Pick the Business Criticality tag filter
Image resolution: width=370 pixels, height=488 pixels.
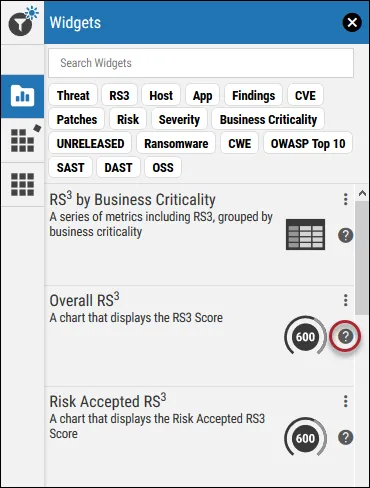click(268, 119)
